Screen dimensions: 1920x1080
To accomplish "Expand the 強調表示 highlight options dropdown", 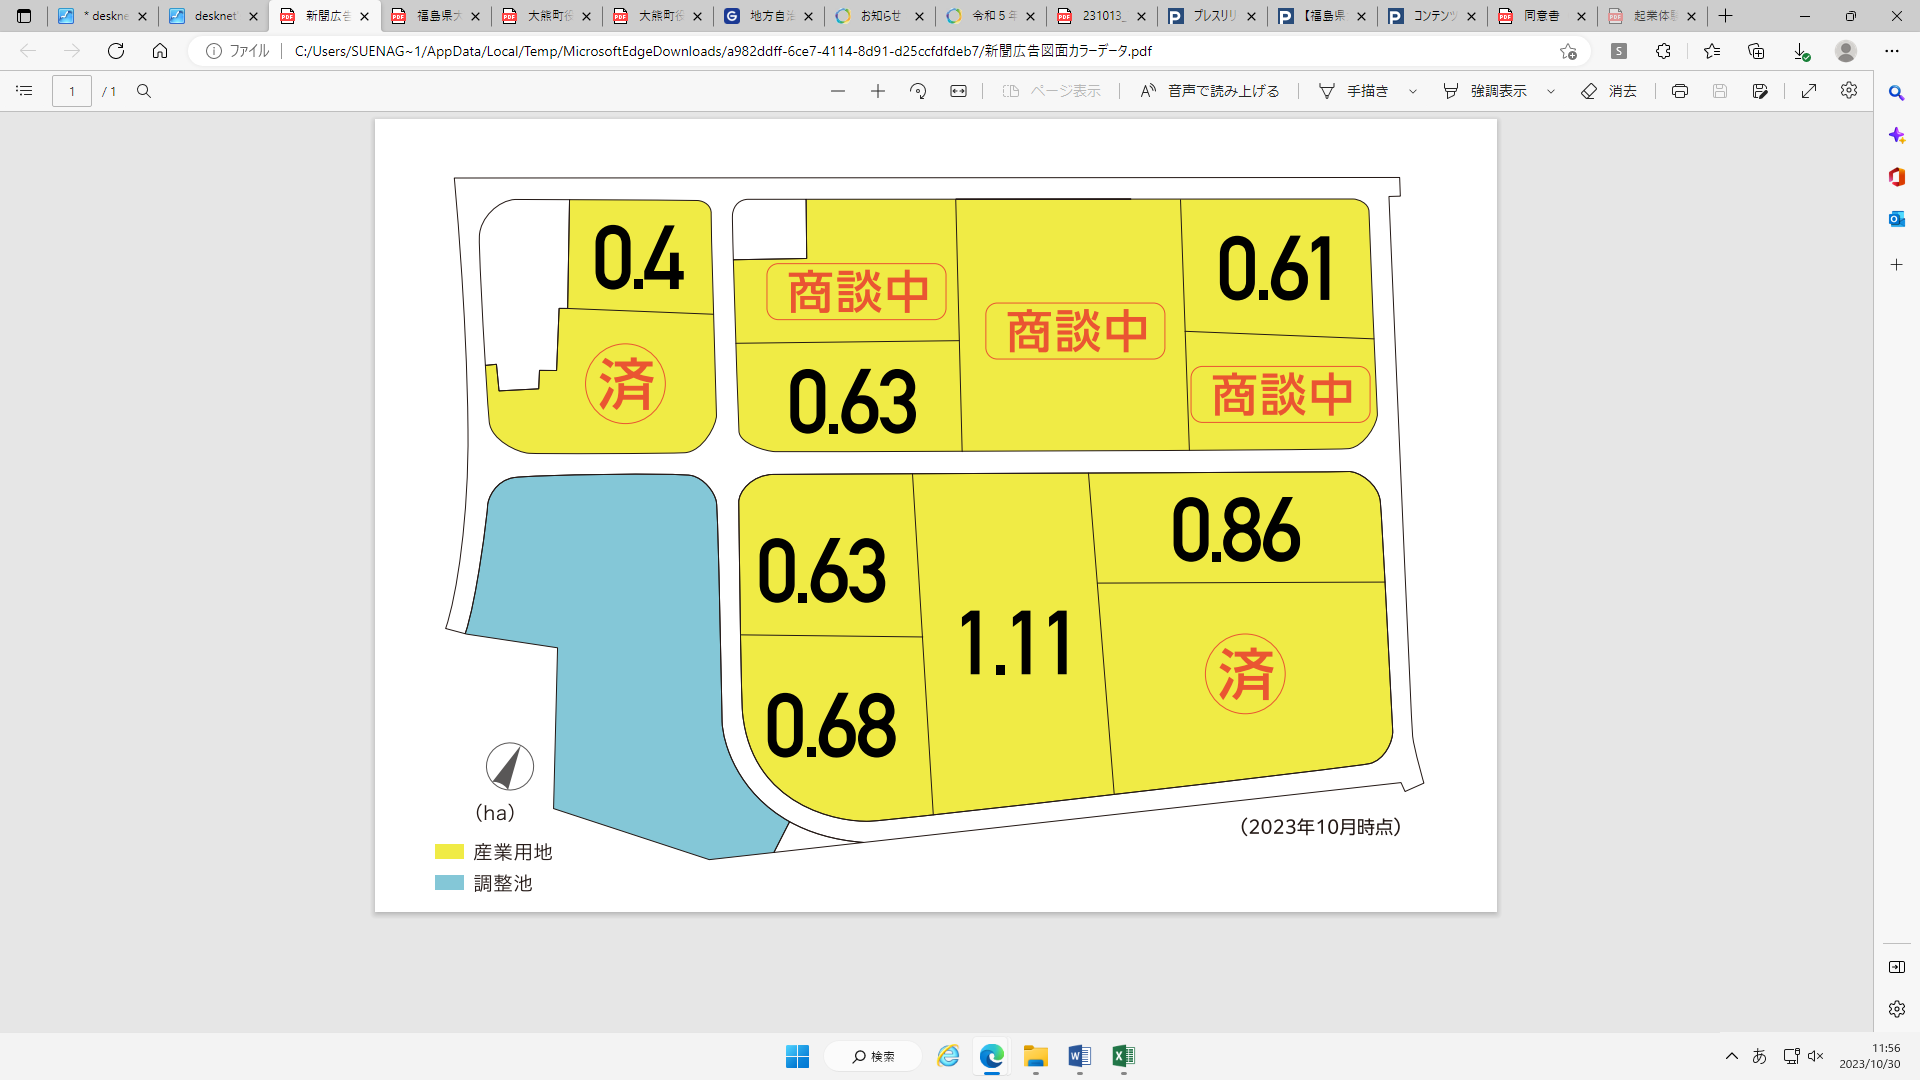I will [1551, 91].
